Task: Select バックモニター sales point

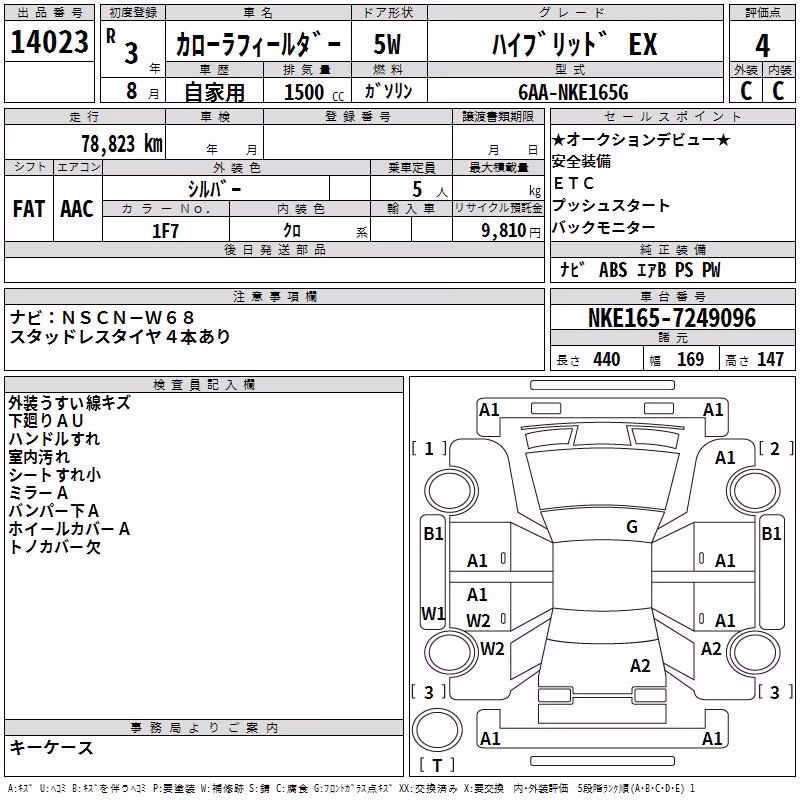Action: click(x=604, y=227)
